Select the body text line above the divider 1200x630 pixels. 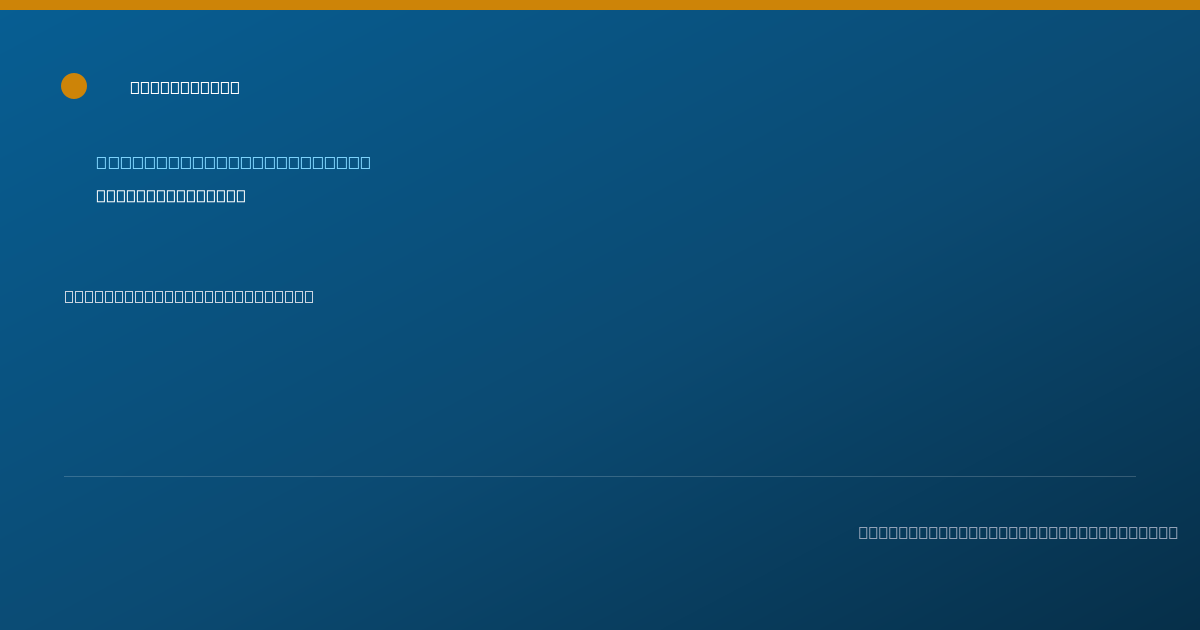tap(189, 296)
